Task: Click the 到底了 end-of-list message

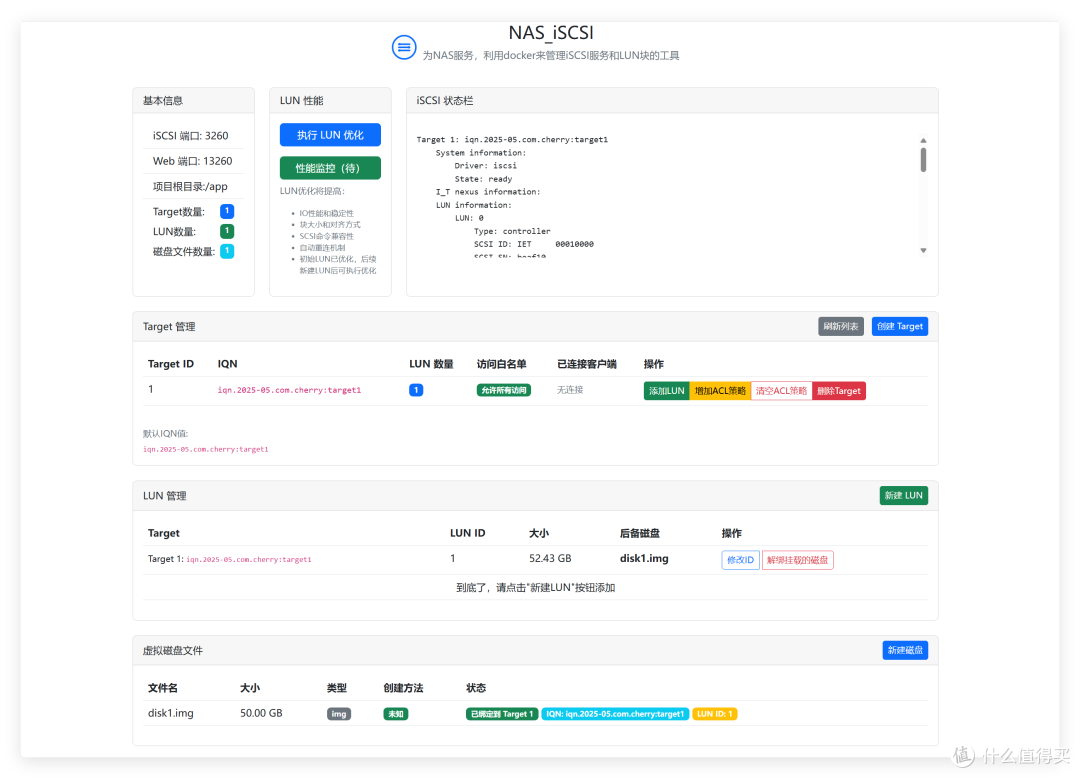Action: point(535,588)
